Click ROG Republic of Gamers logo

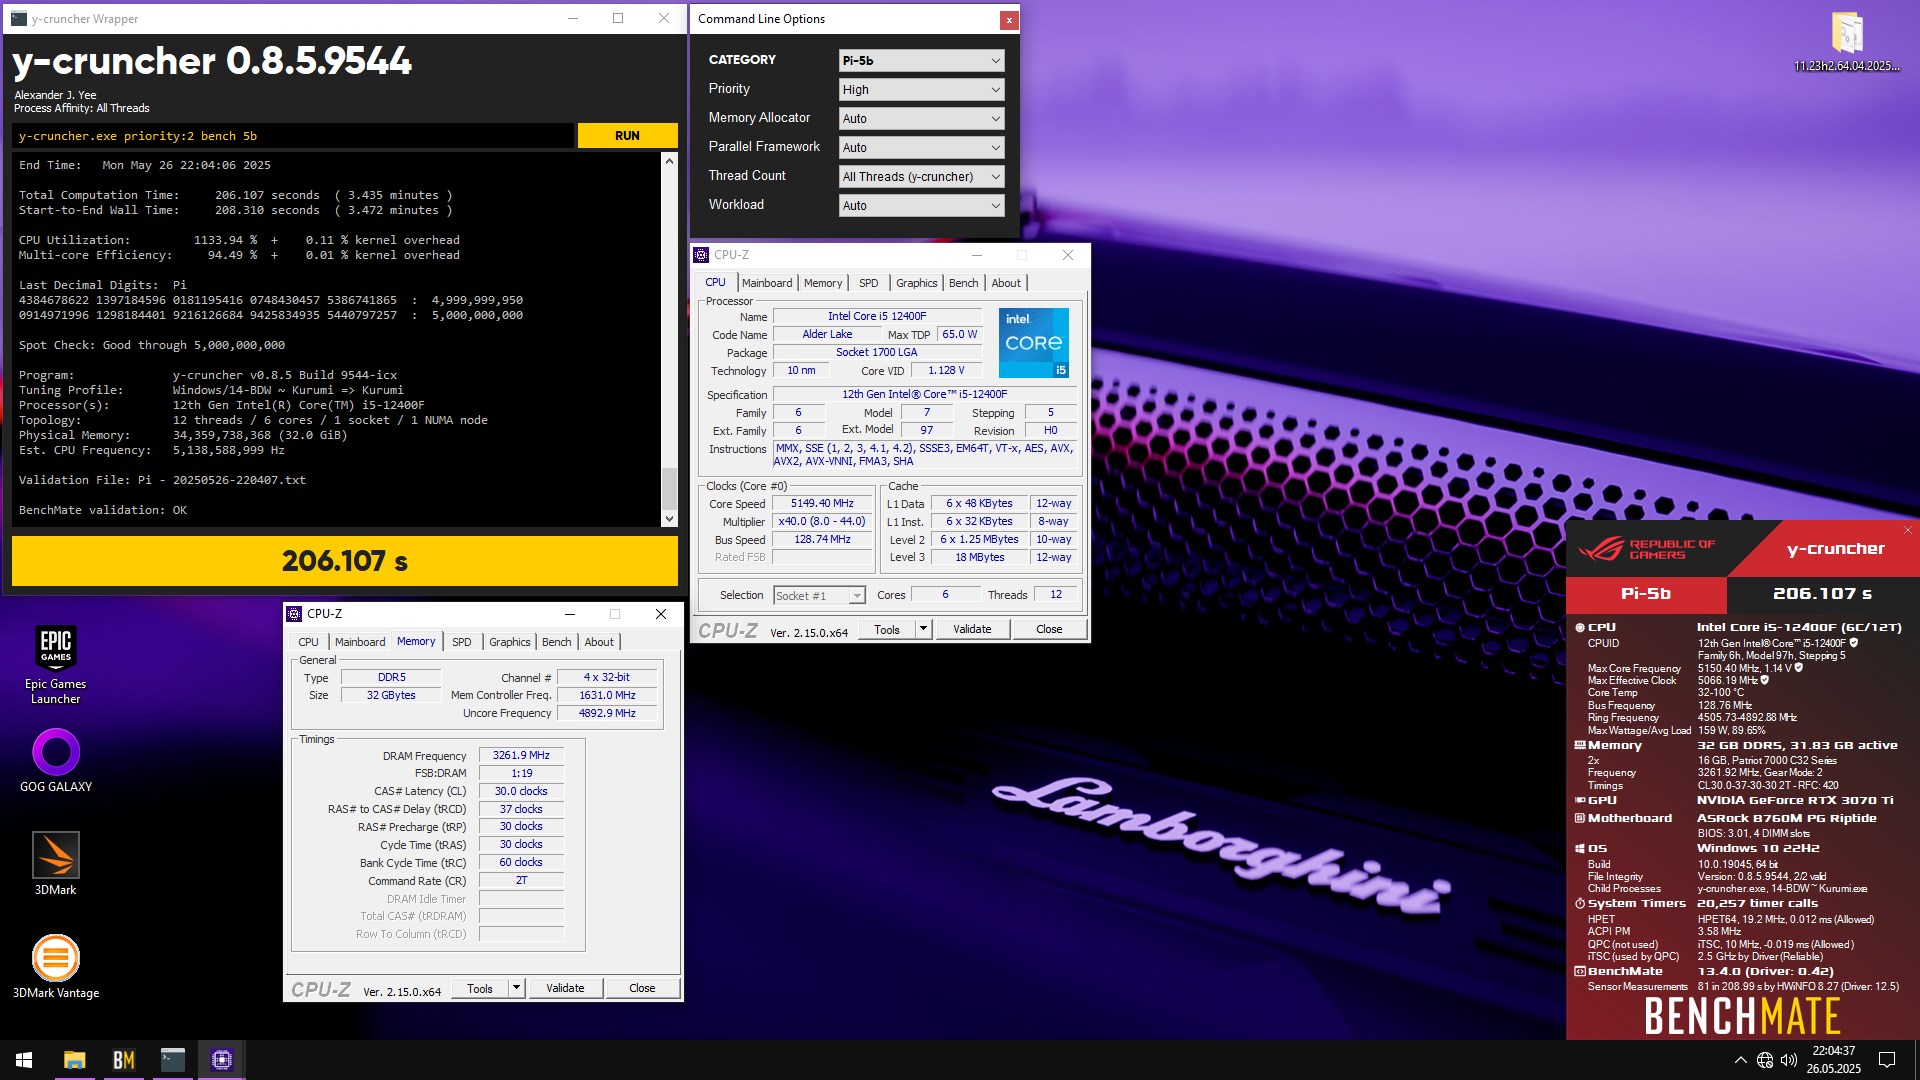[x=1646, y=549]
